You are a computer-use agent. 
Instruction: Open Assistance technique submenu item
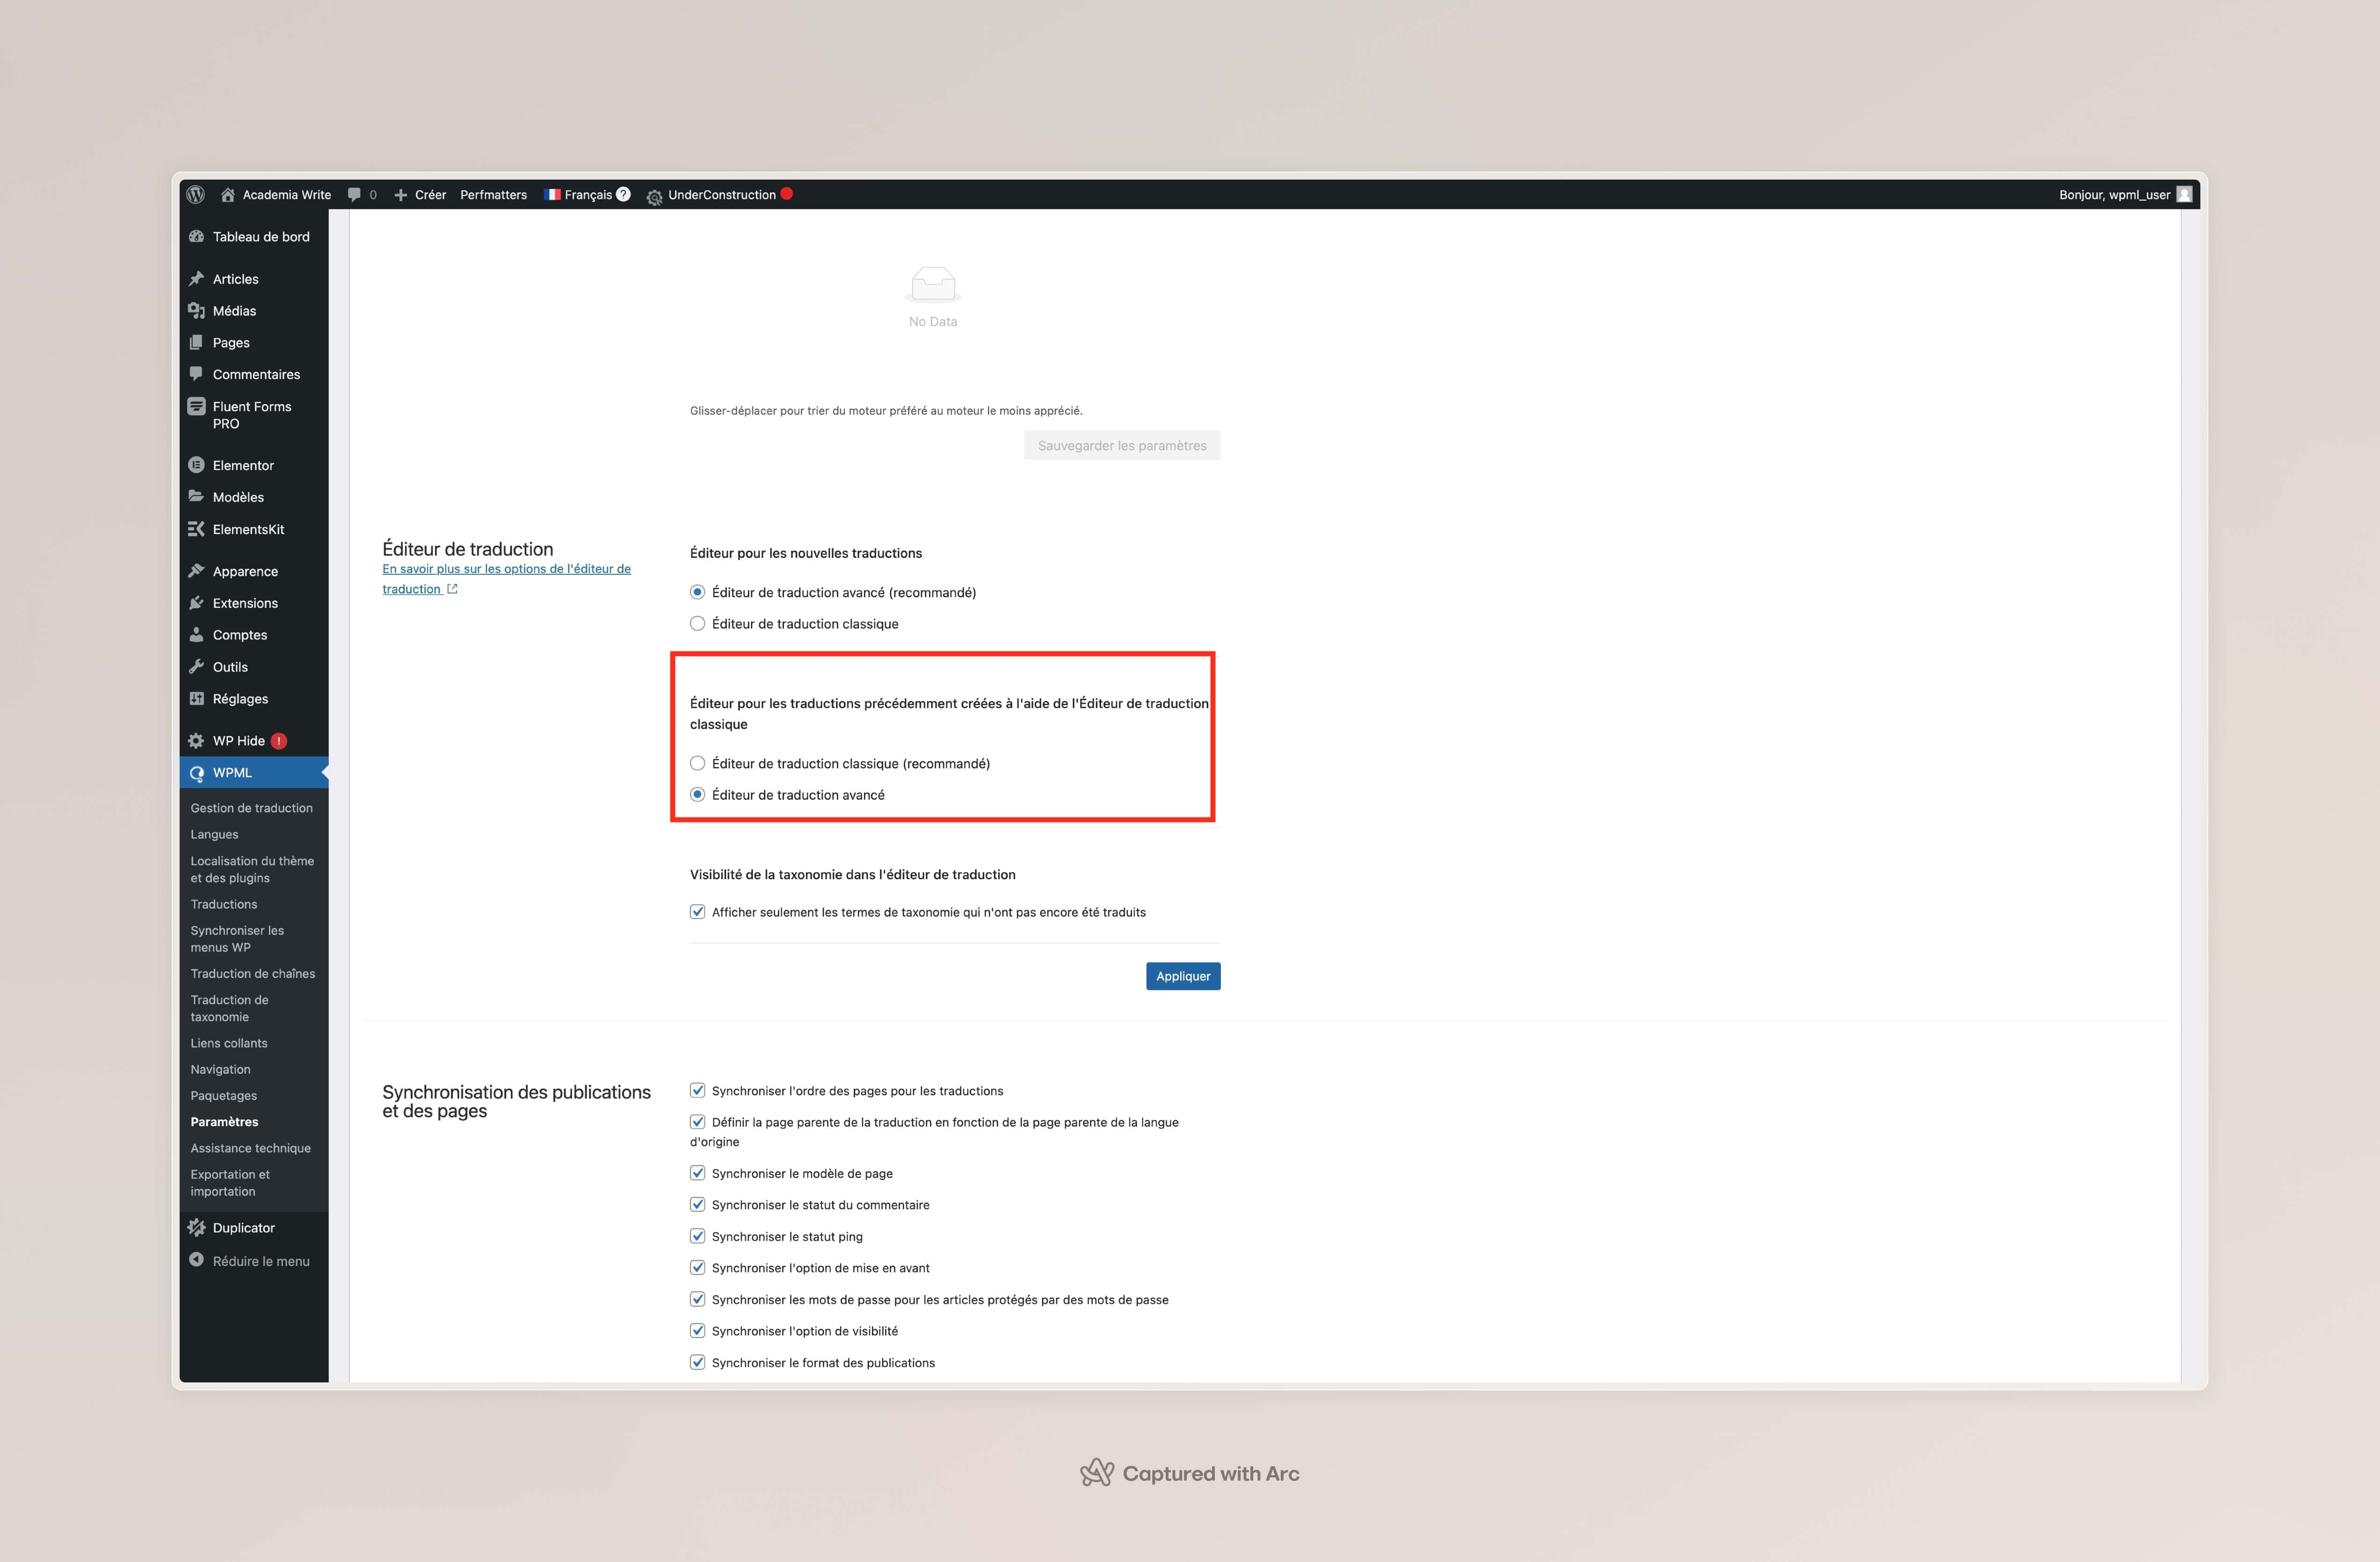(x=251, y=1148)
